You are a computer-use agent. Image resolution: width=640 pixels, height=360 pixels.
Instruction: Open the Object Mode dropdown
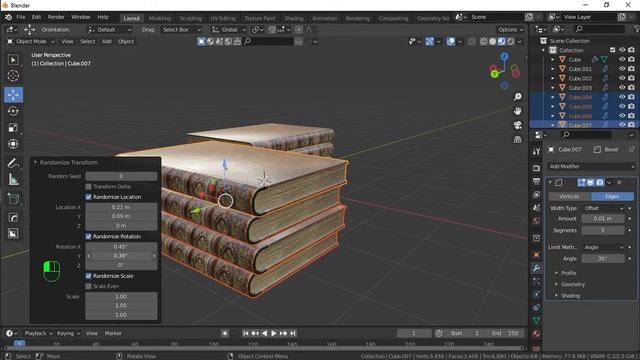31,42
